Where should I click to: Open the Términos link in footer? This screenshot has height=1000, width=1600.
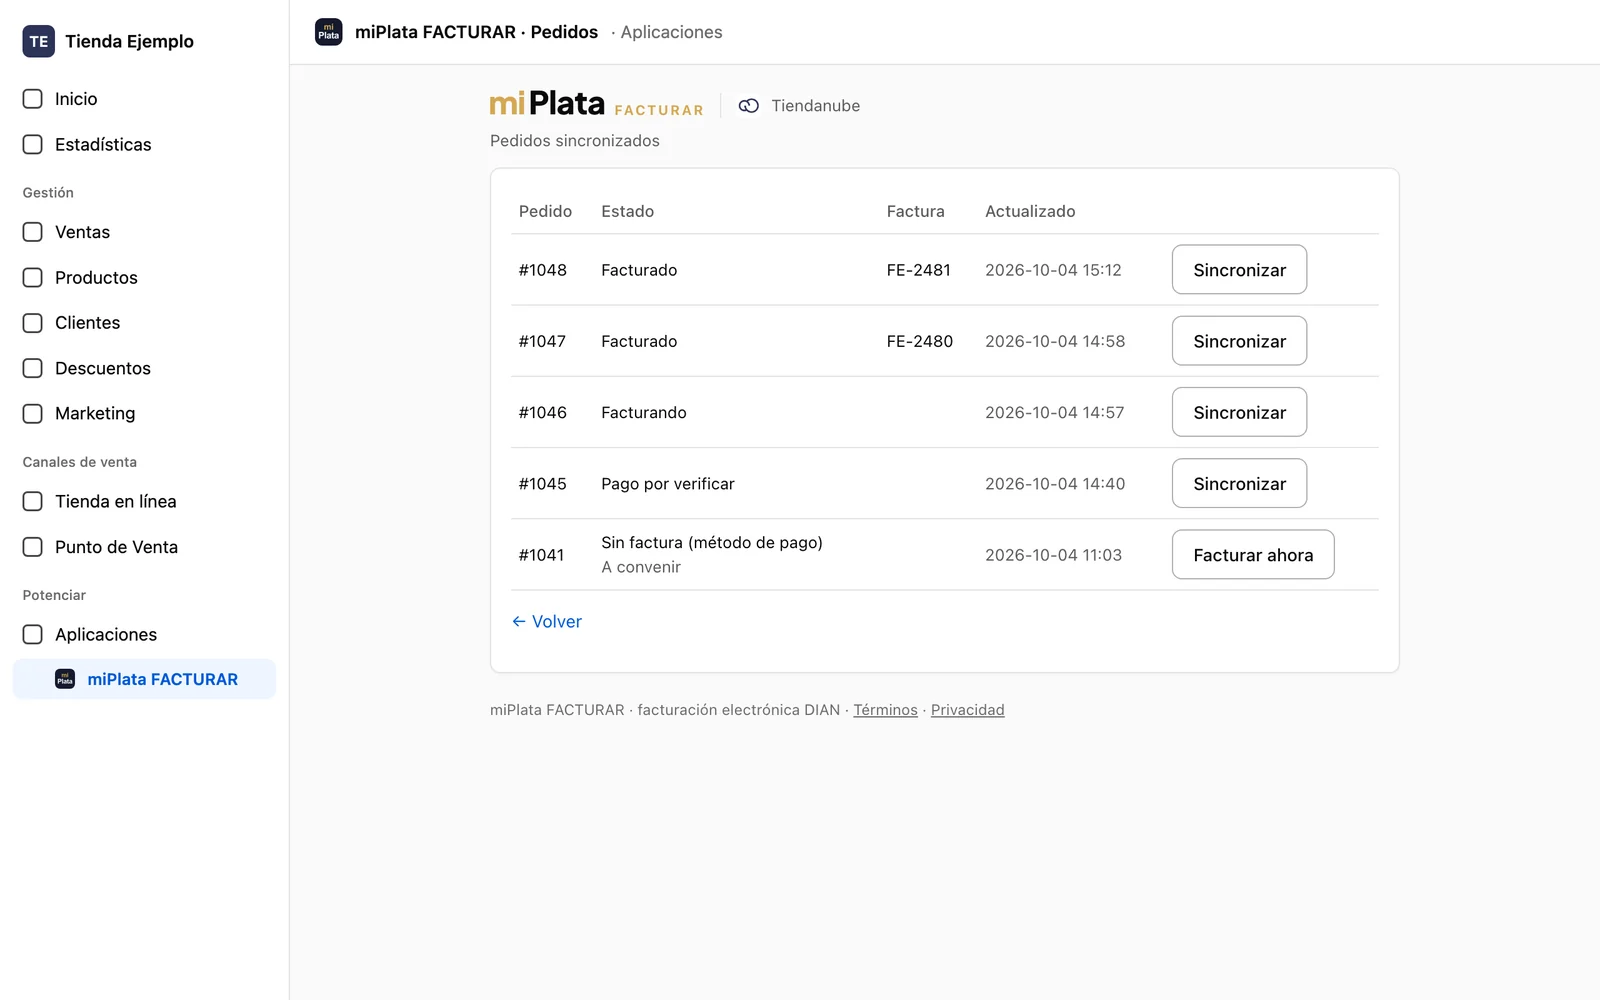coord(885,710)
